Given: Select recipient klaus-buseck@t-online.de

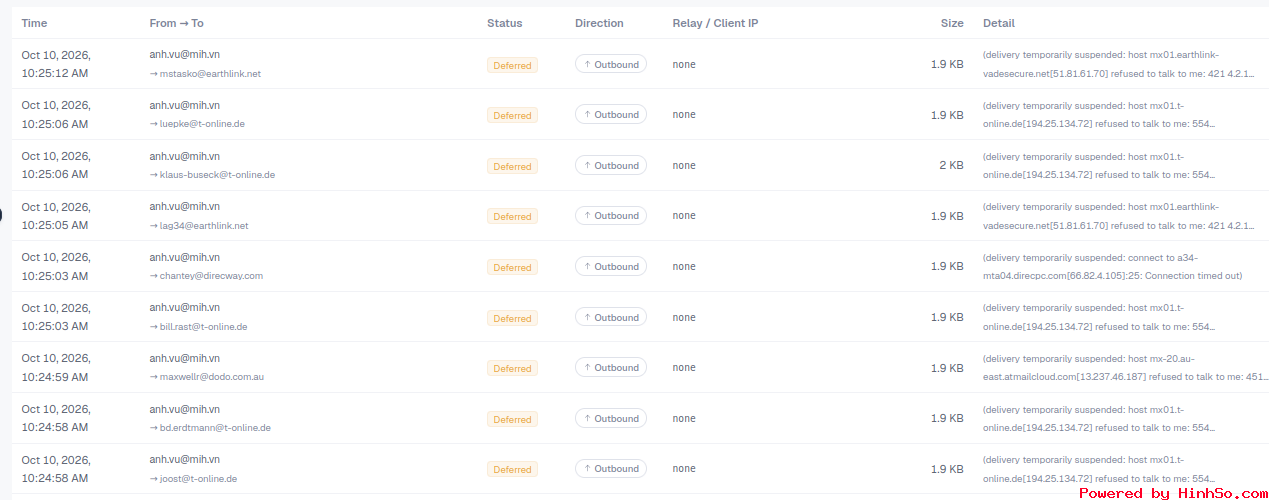Looking at the screenshot, I should [217, 175].
